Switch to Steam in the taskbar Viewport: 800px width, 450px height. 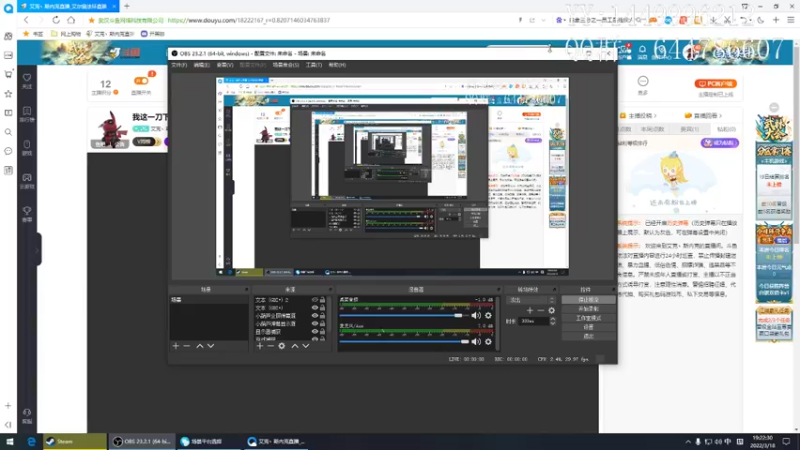point(74,441)
